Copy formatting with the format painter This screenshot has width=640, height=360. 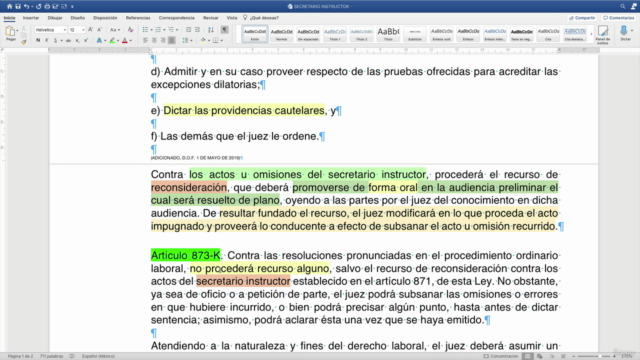click(x=24, y=41)
